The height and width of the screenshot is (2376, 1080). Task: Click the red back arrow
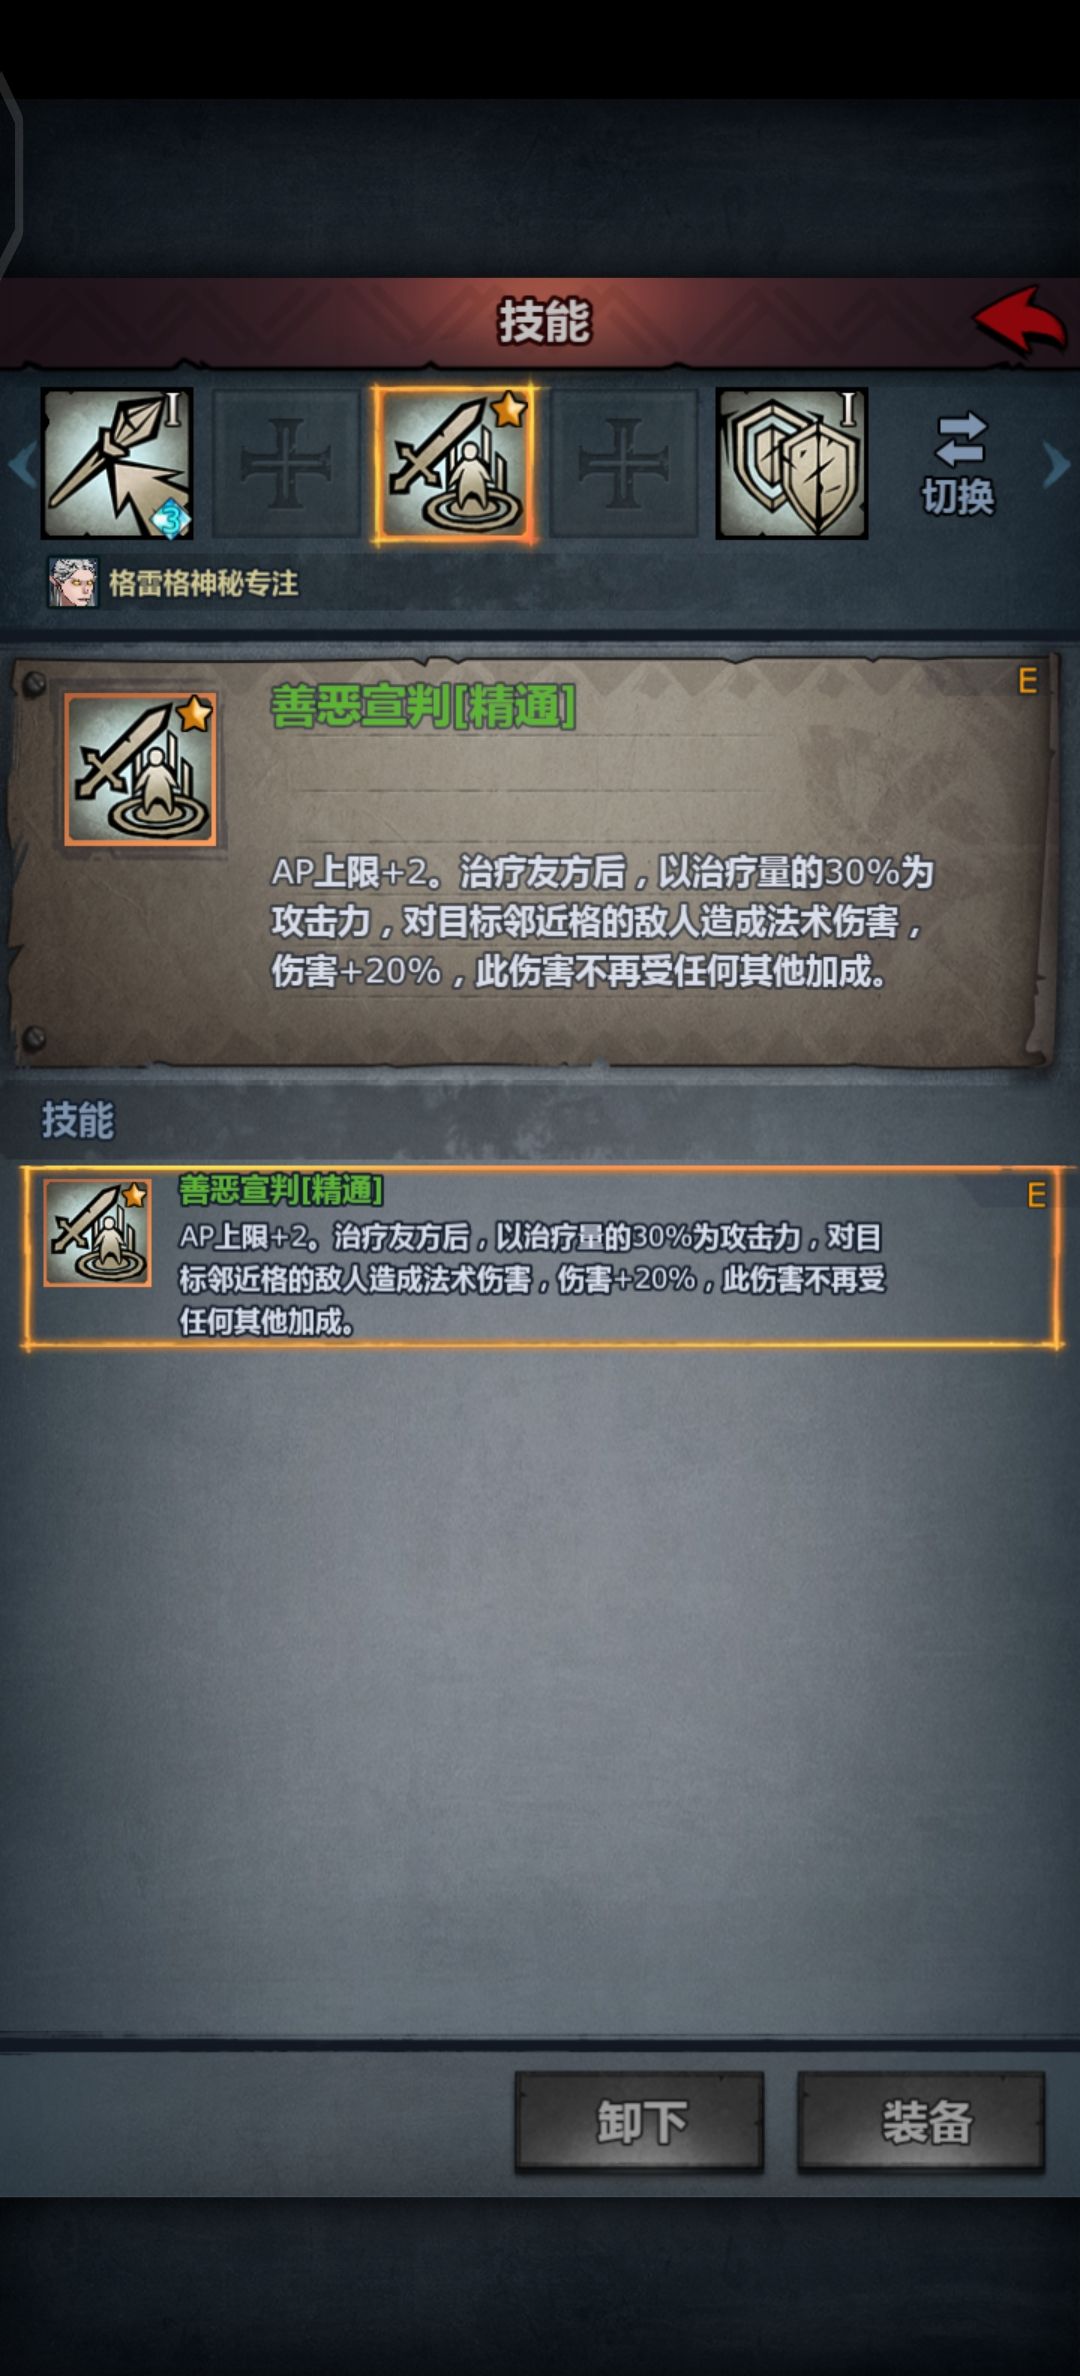tap(1019, 319)
